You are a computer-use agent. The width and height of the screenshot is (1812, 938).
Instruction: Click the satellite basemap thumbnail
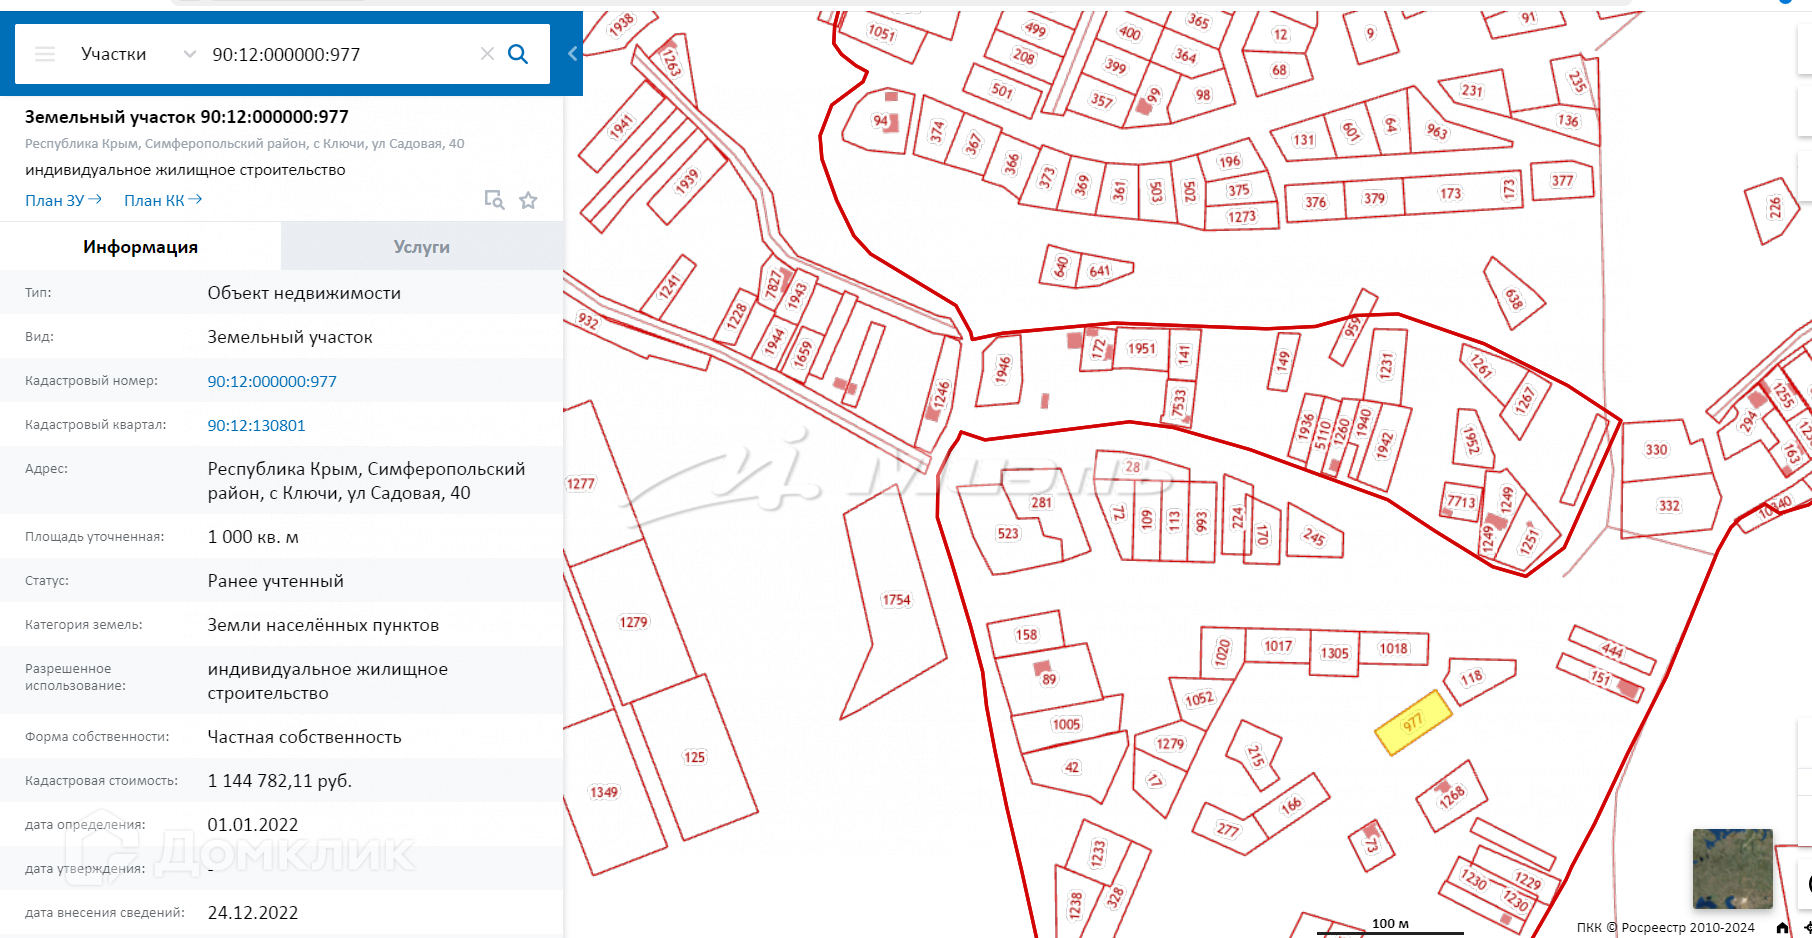click(x=1732, y=867)
